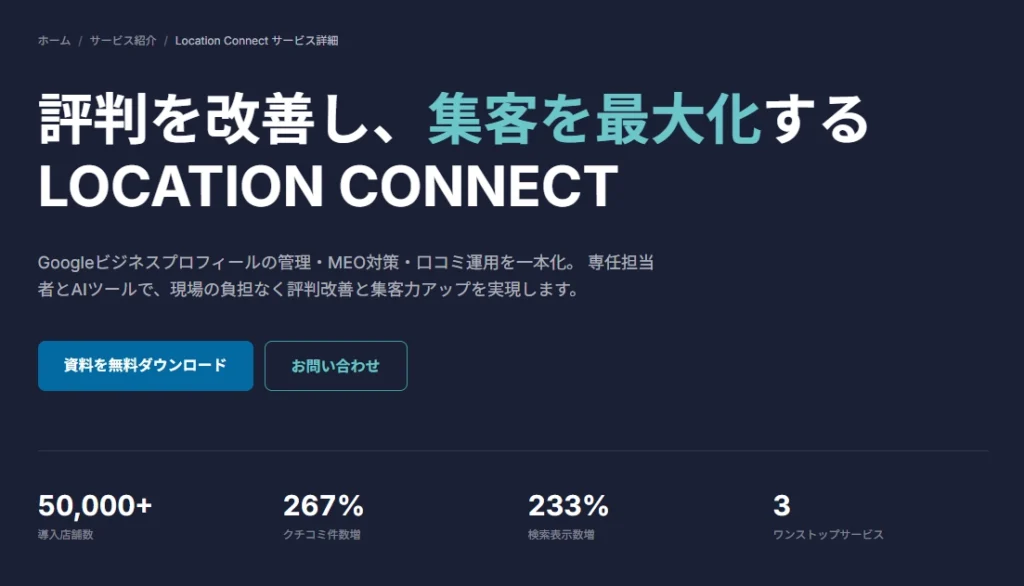Click the Googleビジネスプロフィール description paragraph
Screen dimensions: 1024x586
(347, 276)
